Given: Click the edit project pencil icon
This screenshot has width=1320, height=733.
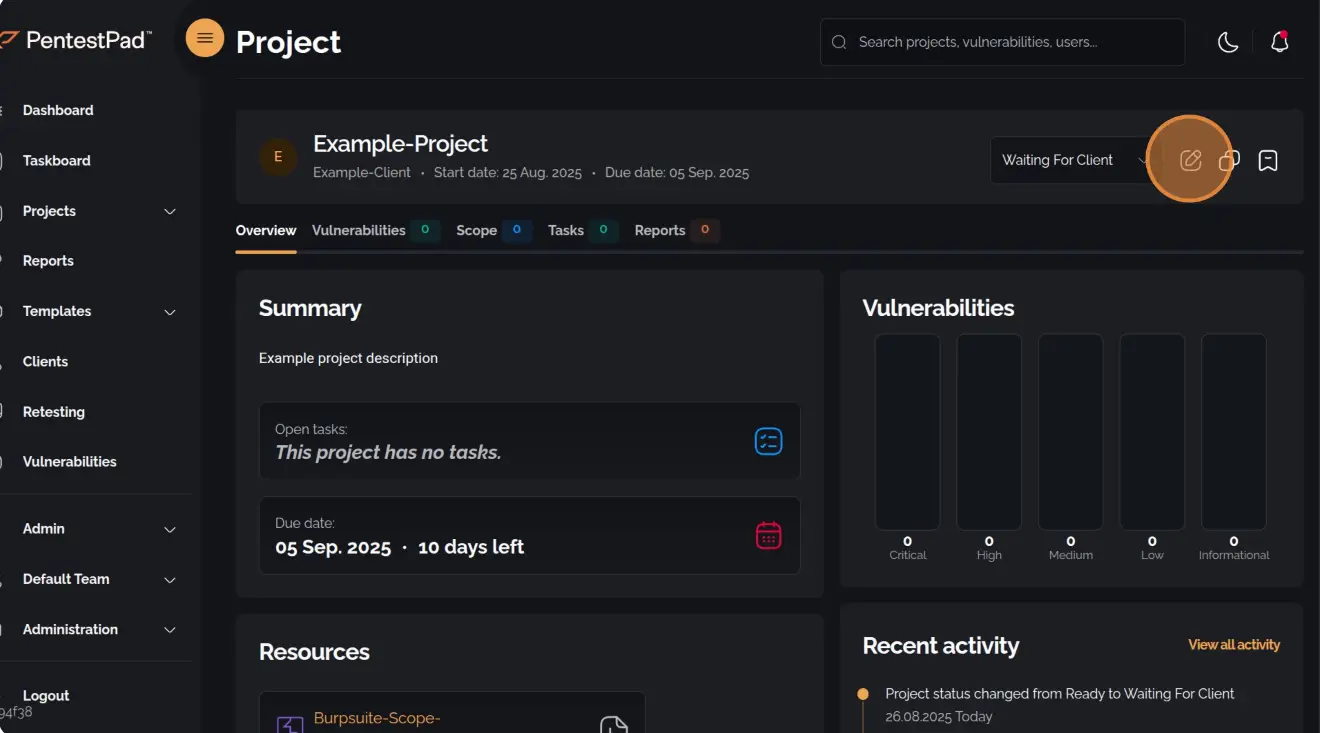Looking at the screenshot, I should 1189,159.
